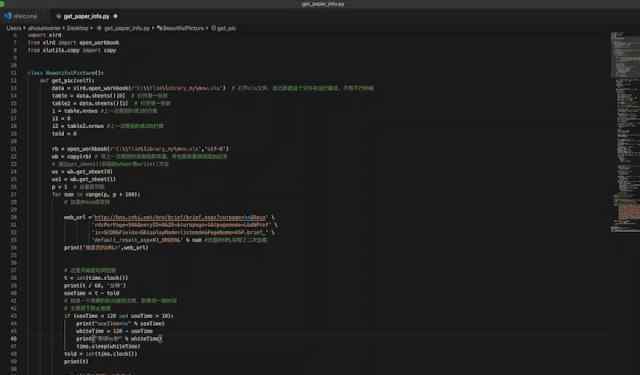Click the unsaved-changes dot on get_paper_info.py tab

116,16
